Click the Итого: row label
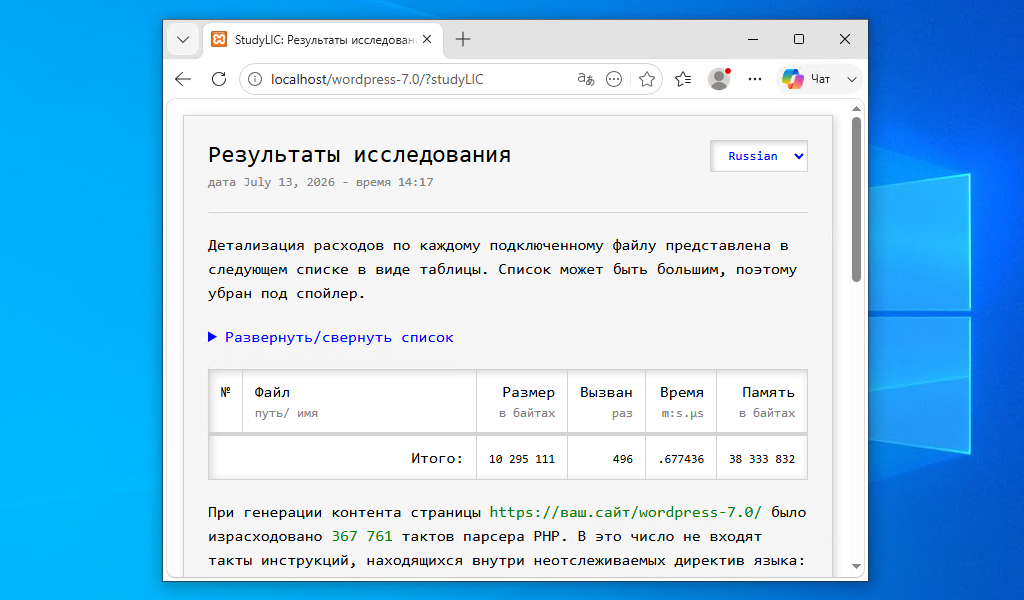 point(437,458)
